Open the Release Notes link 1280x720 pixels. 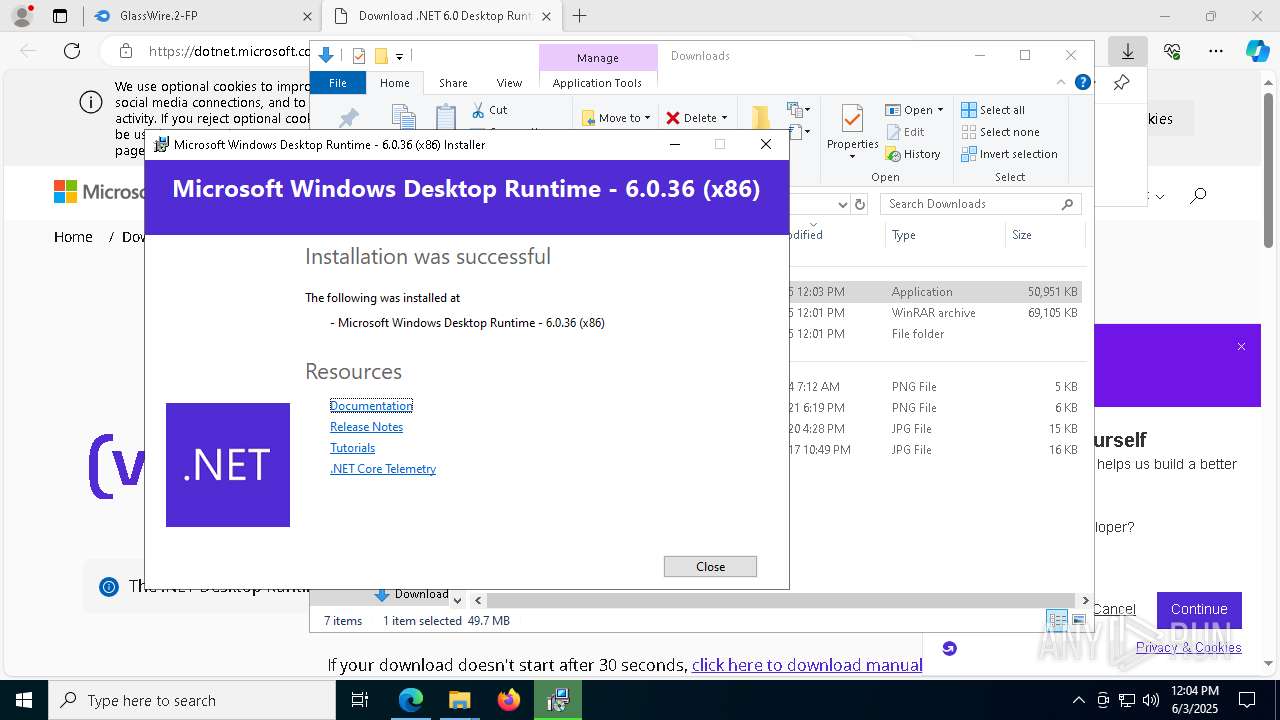pos(366,427)
